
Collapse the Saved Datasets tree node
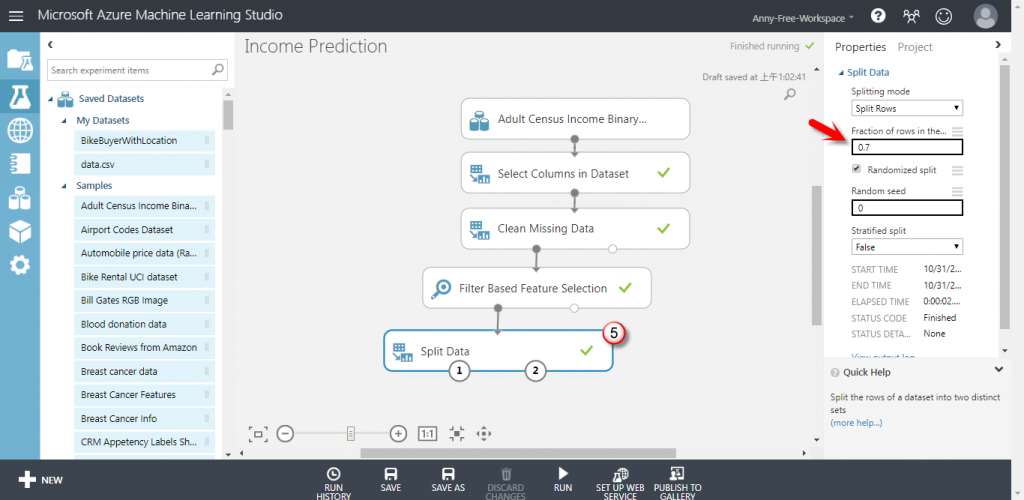52,99
